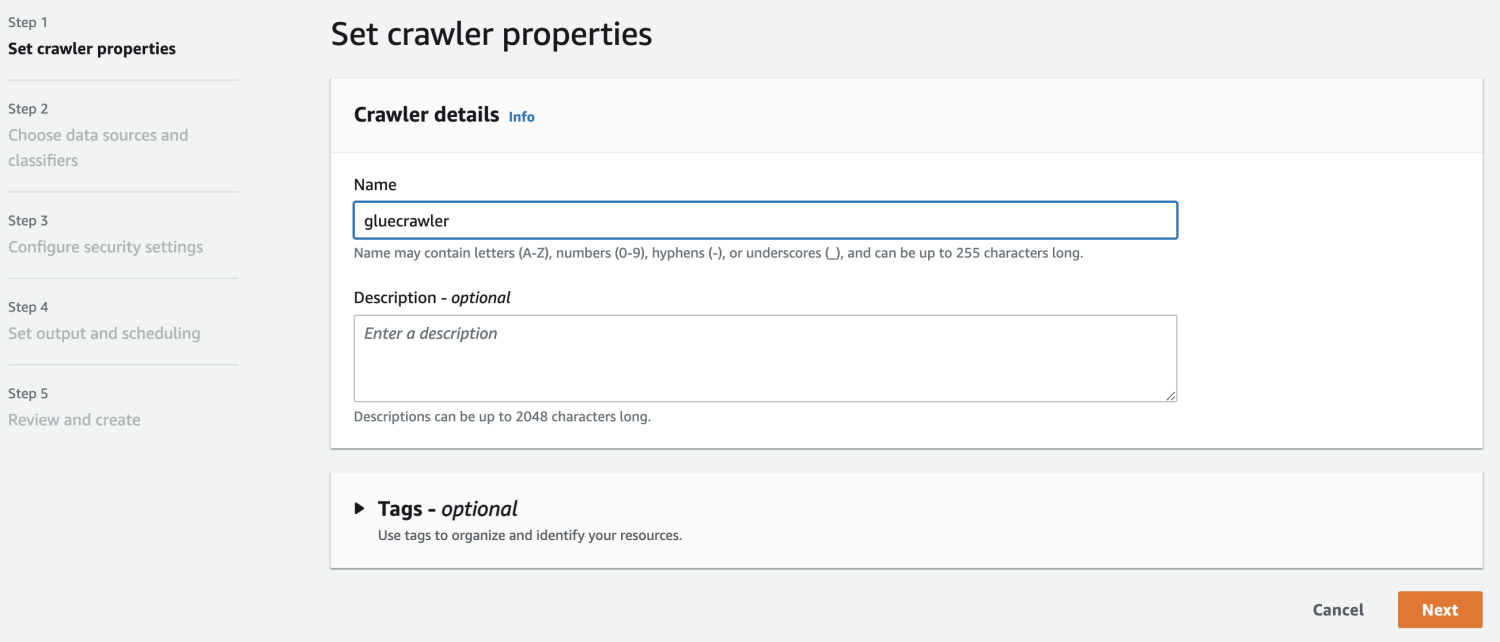The image size is (1500, 642).
Task: Open the Info link beside Crawler details
Action: pos(521,117)
